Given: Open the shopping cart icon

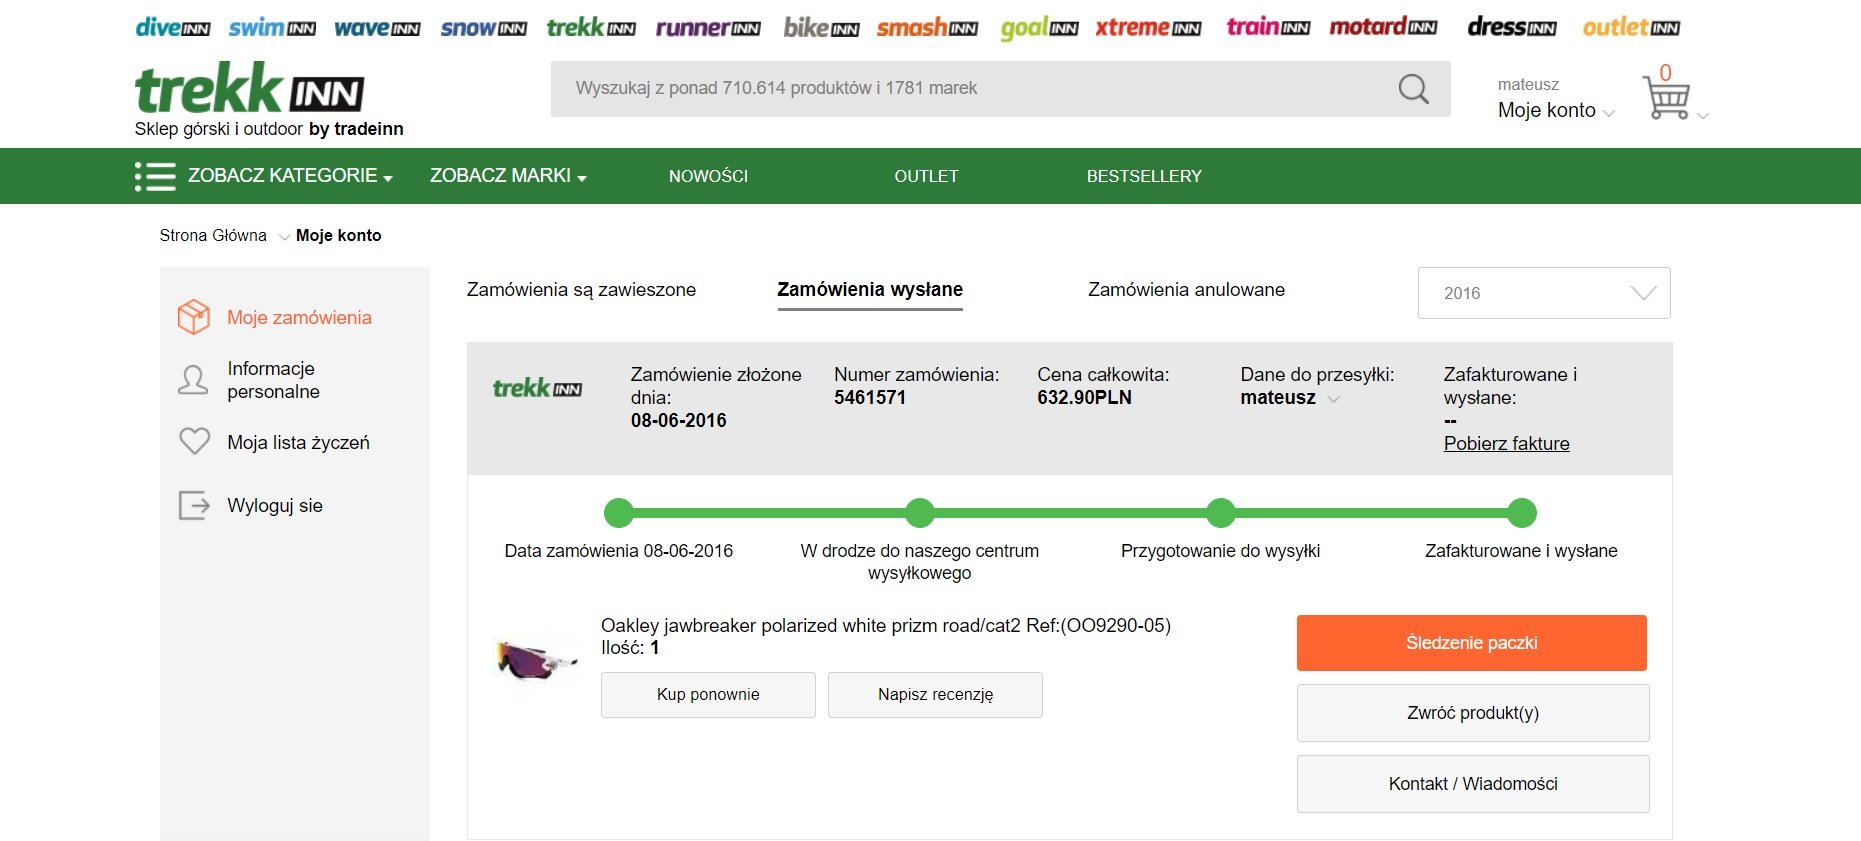Looking at the screenshot, I should click(1666, 98).
